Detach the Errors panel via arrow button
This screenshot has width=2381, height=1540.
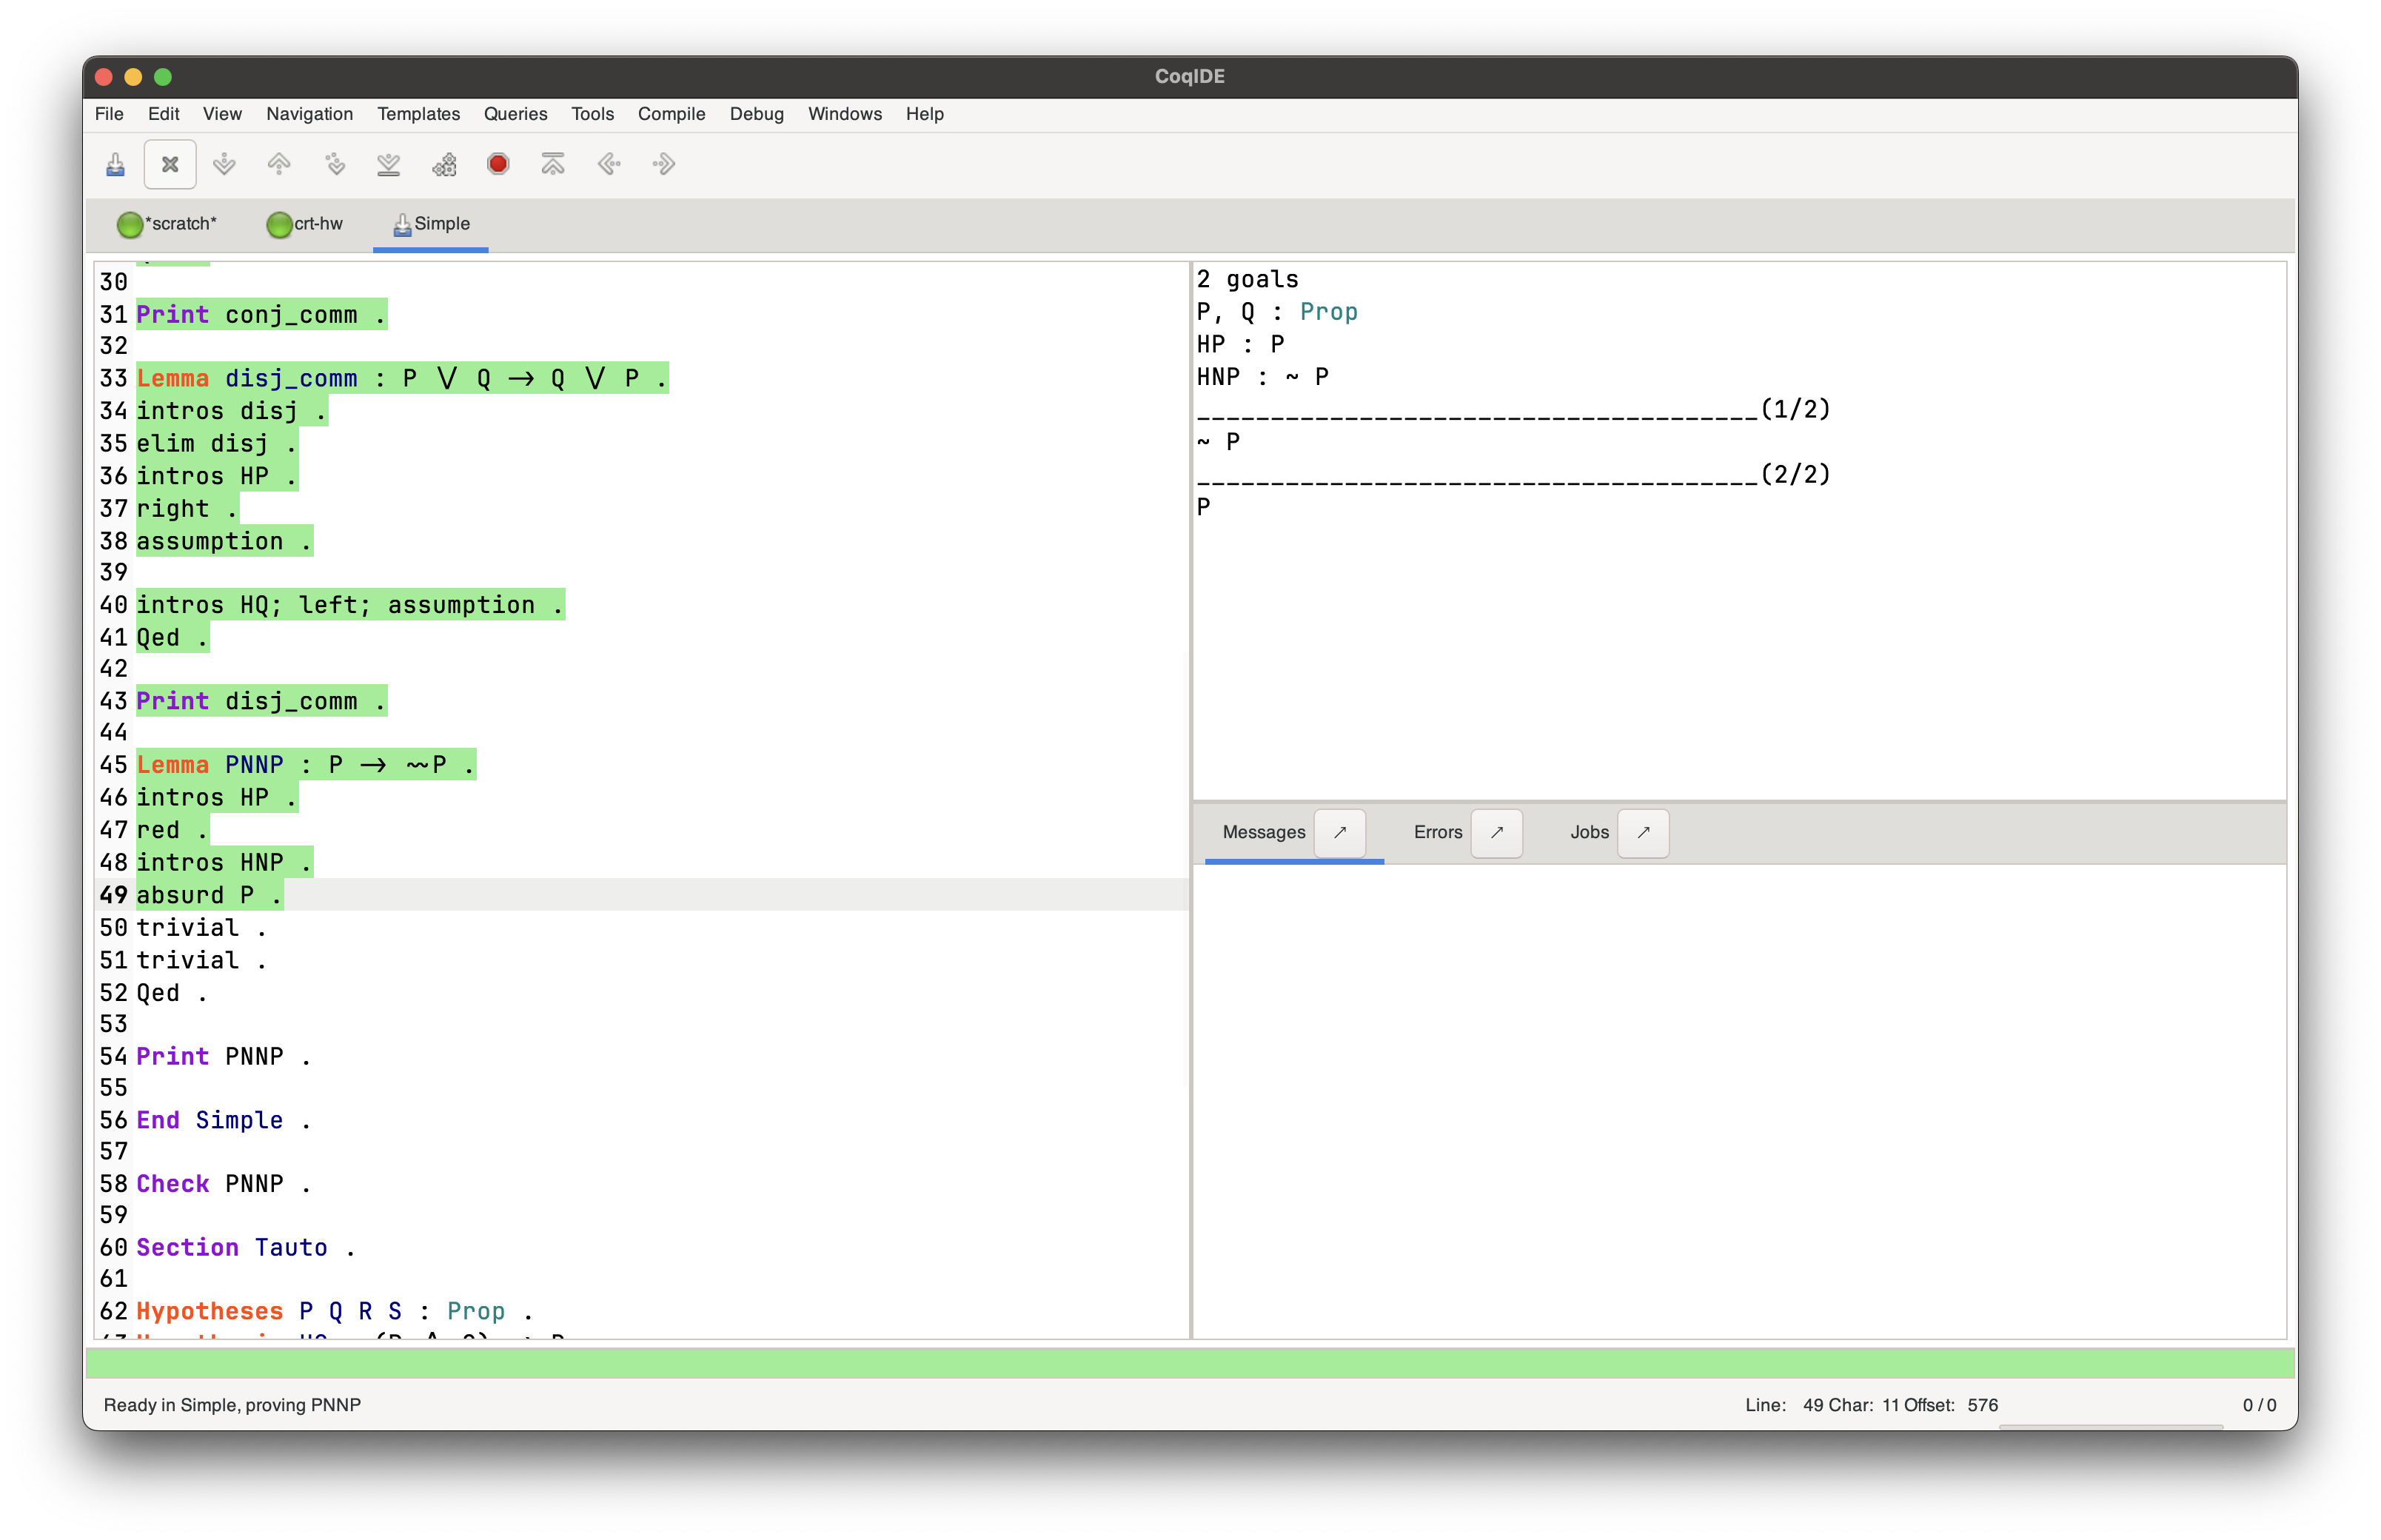pyautogui.click(x=1497, y=833)
